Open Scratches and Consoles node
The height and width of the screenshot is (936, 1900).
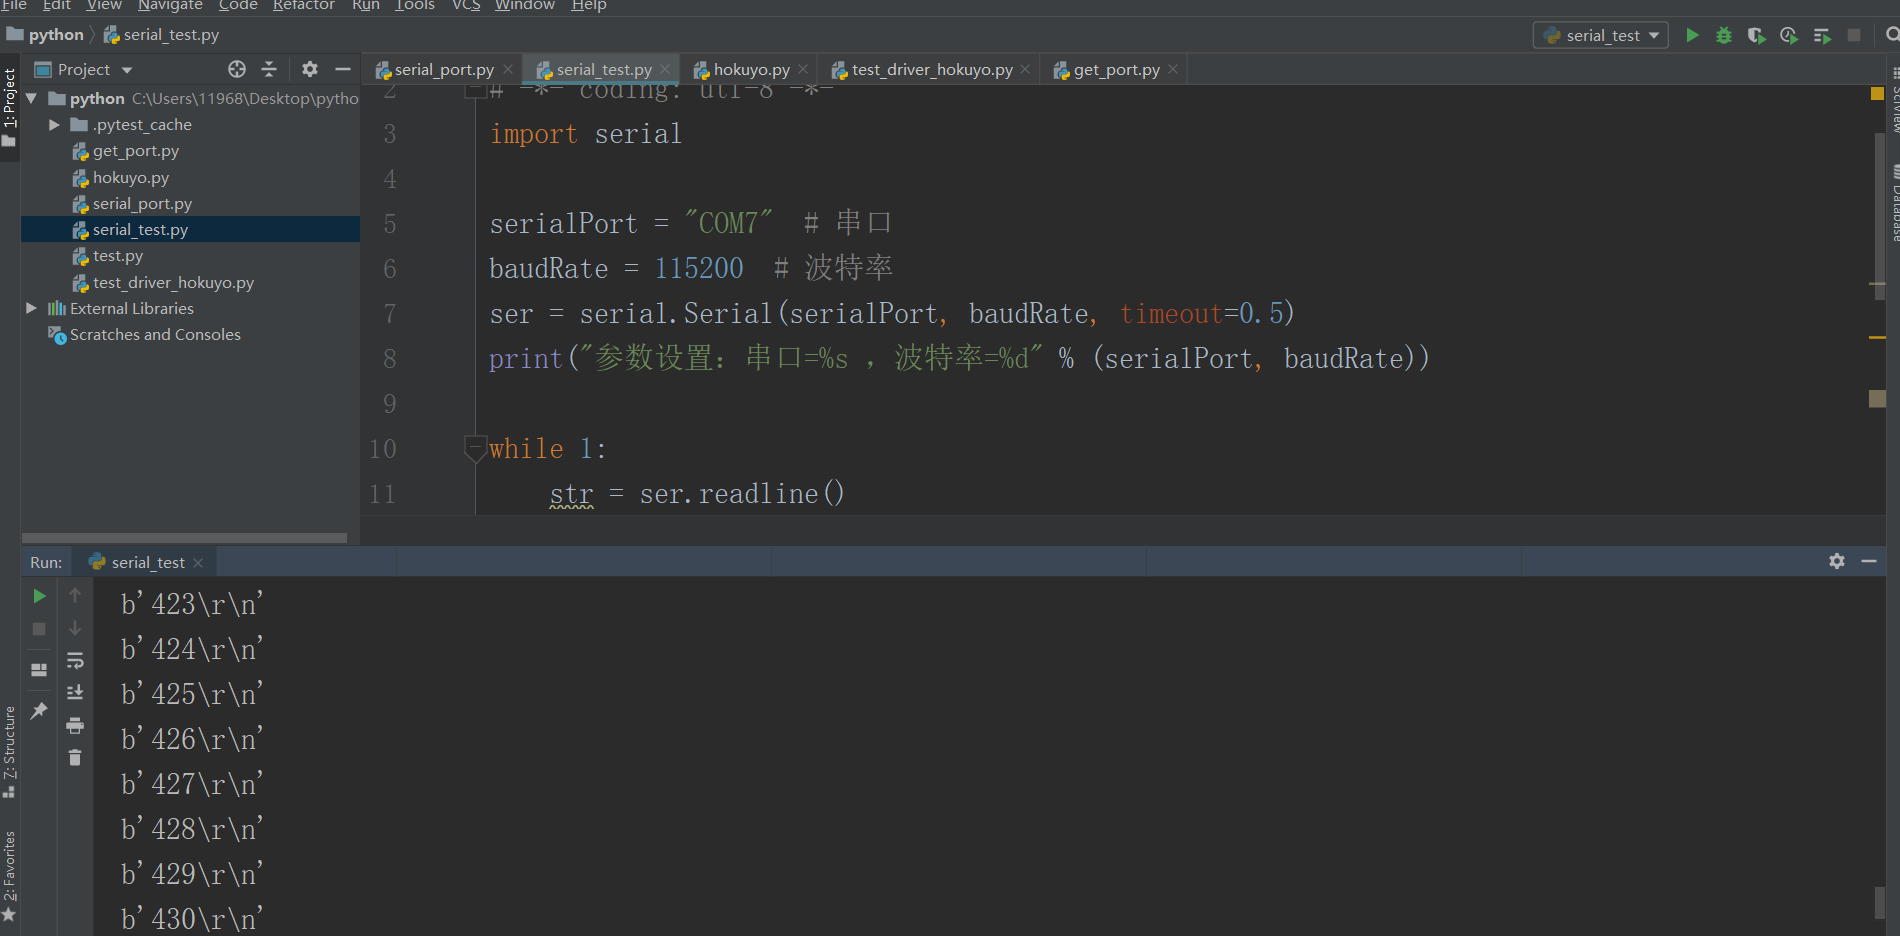pyautogui.click(x=155, y=334)
